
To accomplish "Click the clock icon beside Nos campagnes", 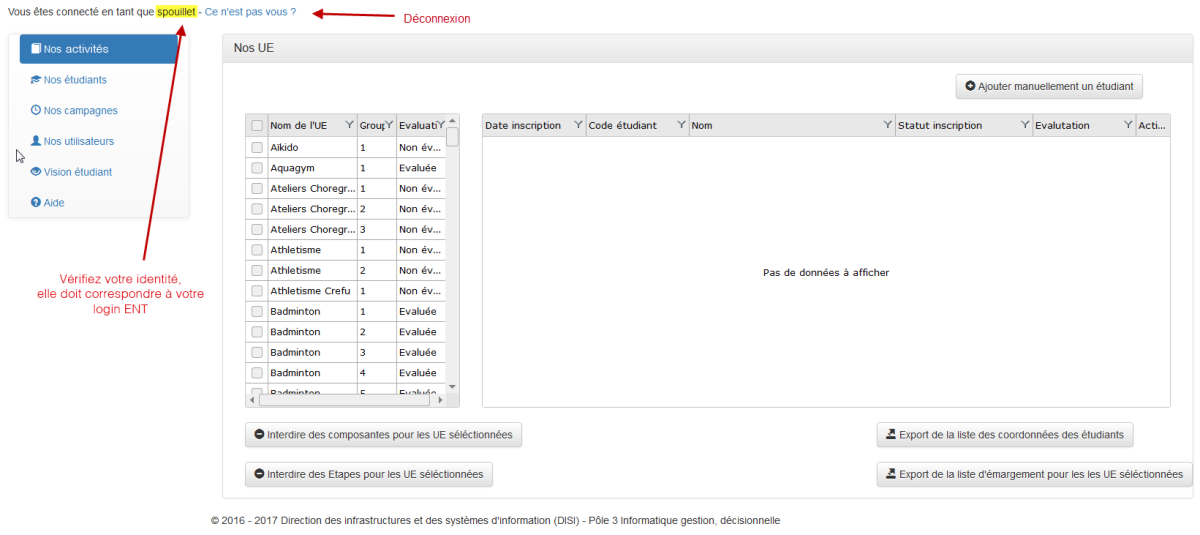I will click(36, 111).
